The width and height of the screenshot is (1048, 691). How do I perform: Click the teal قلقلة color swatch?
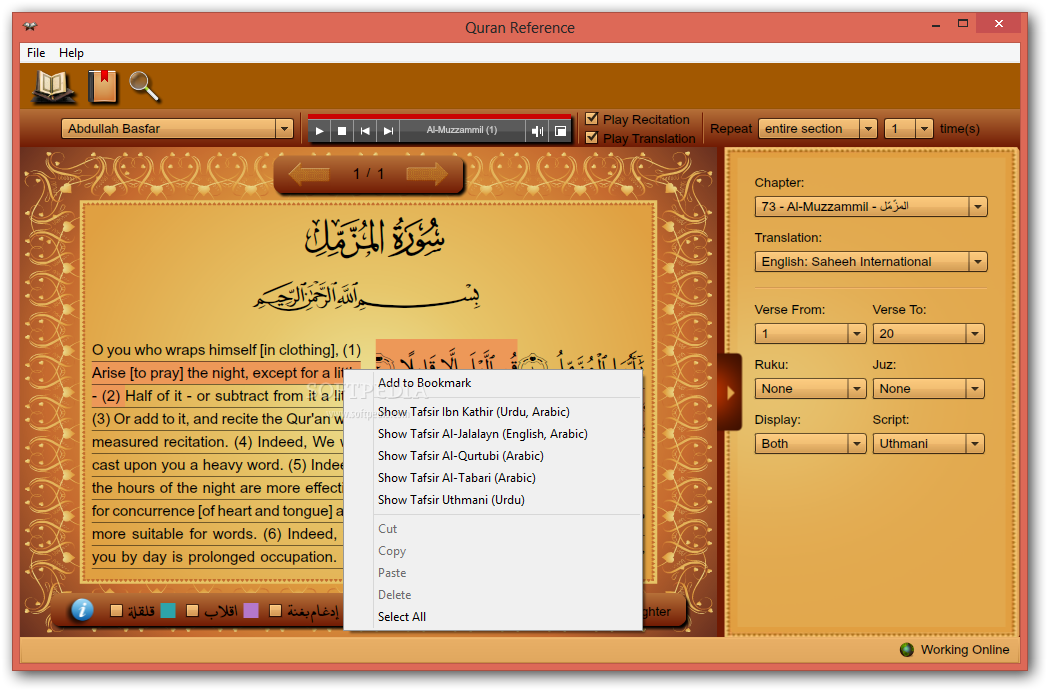168,611
